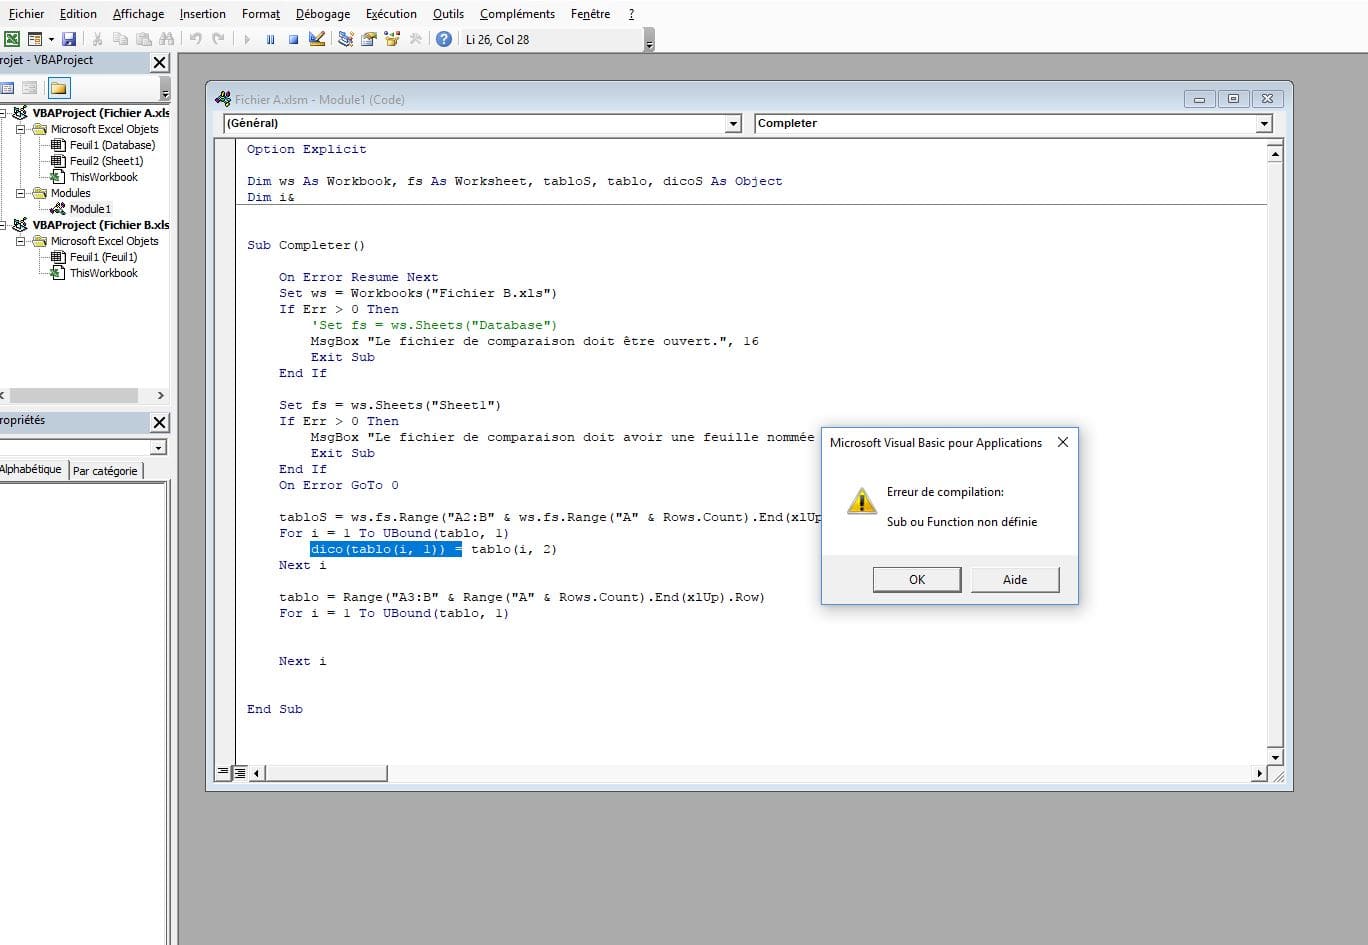
Task: Open the (Général) object dropdown
Action: 733,124
